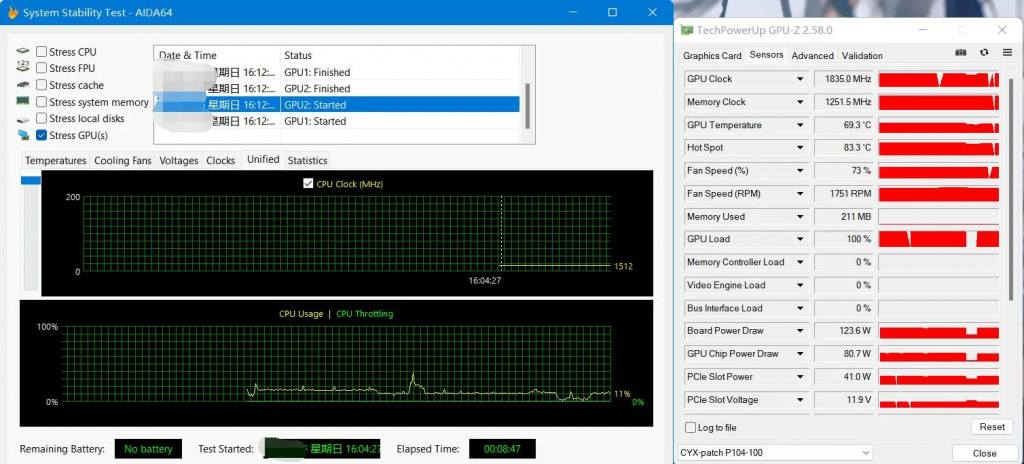Open the GPU Load sensor dropdown
Viewport: 1024px width, 464px height.
point(799,239)
